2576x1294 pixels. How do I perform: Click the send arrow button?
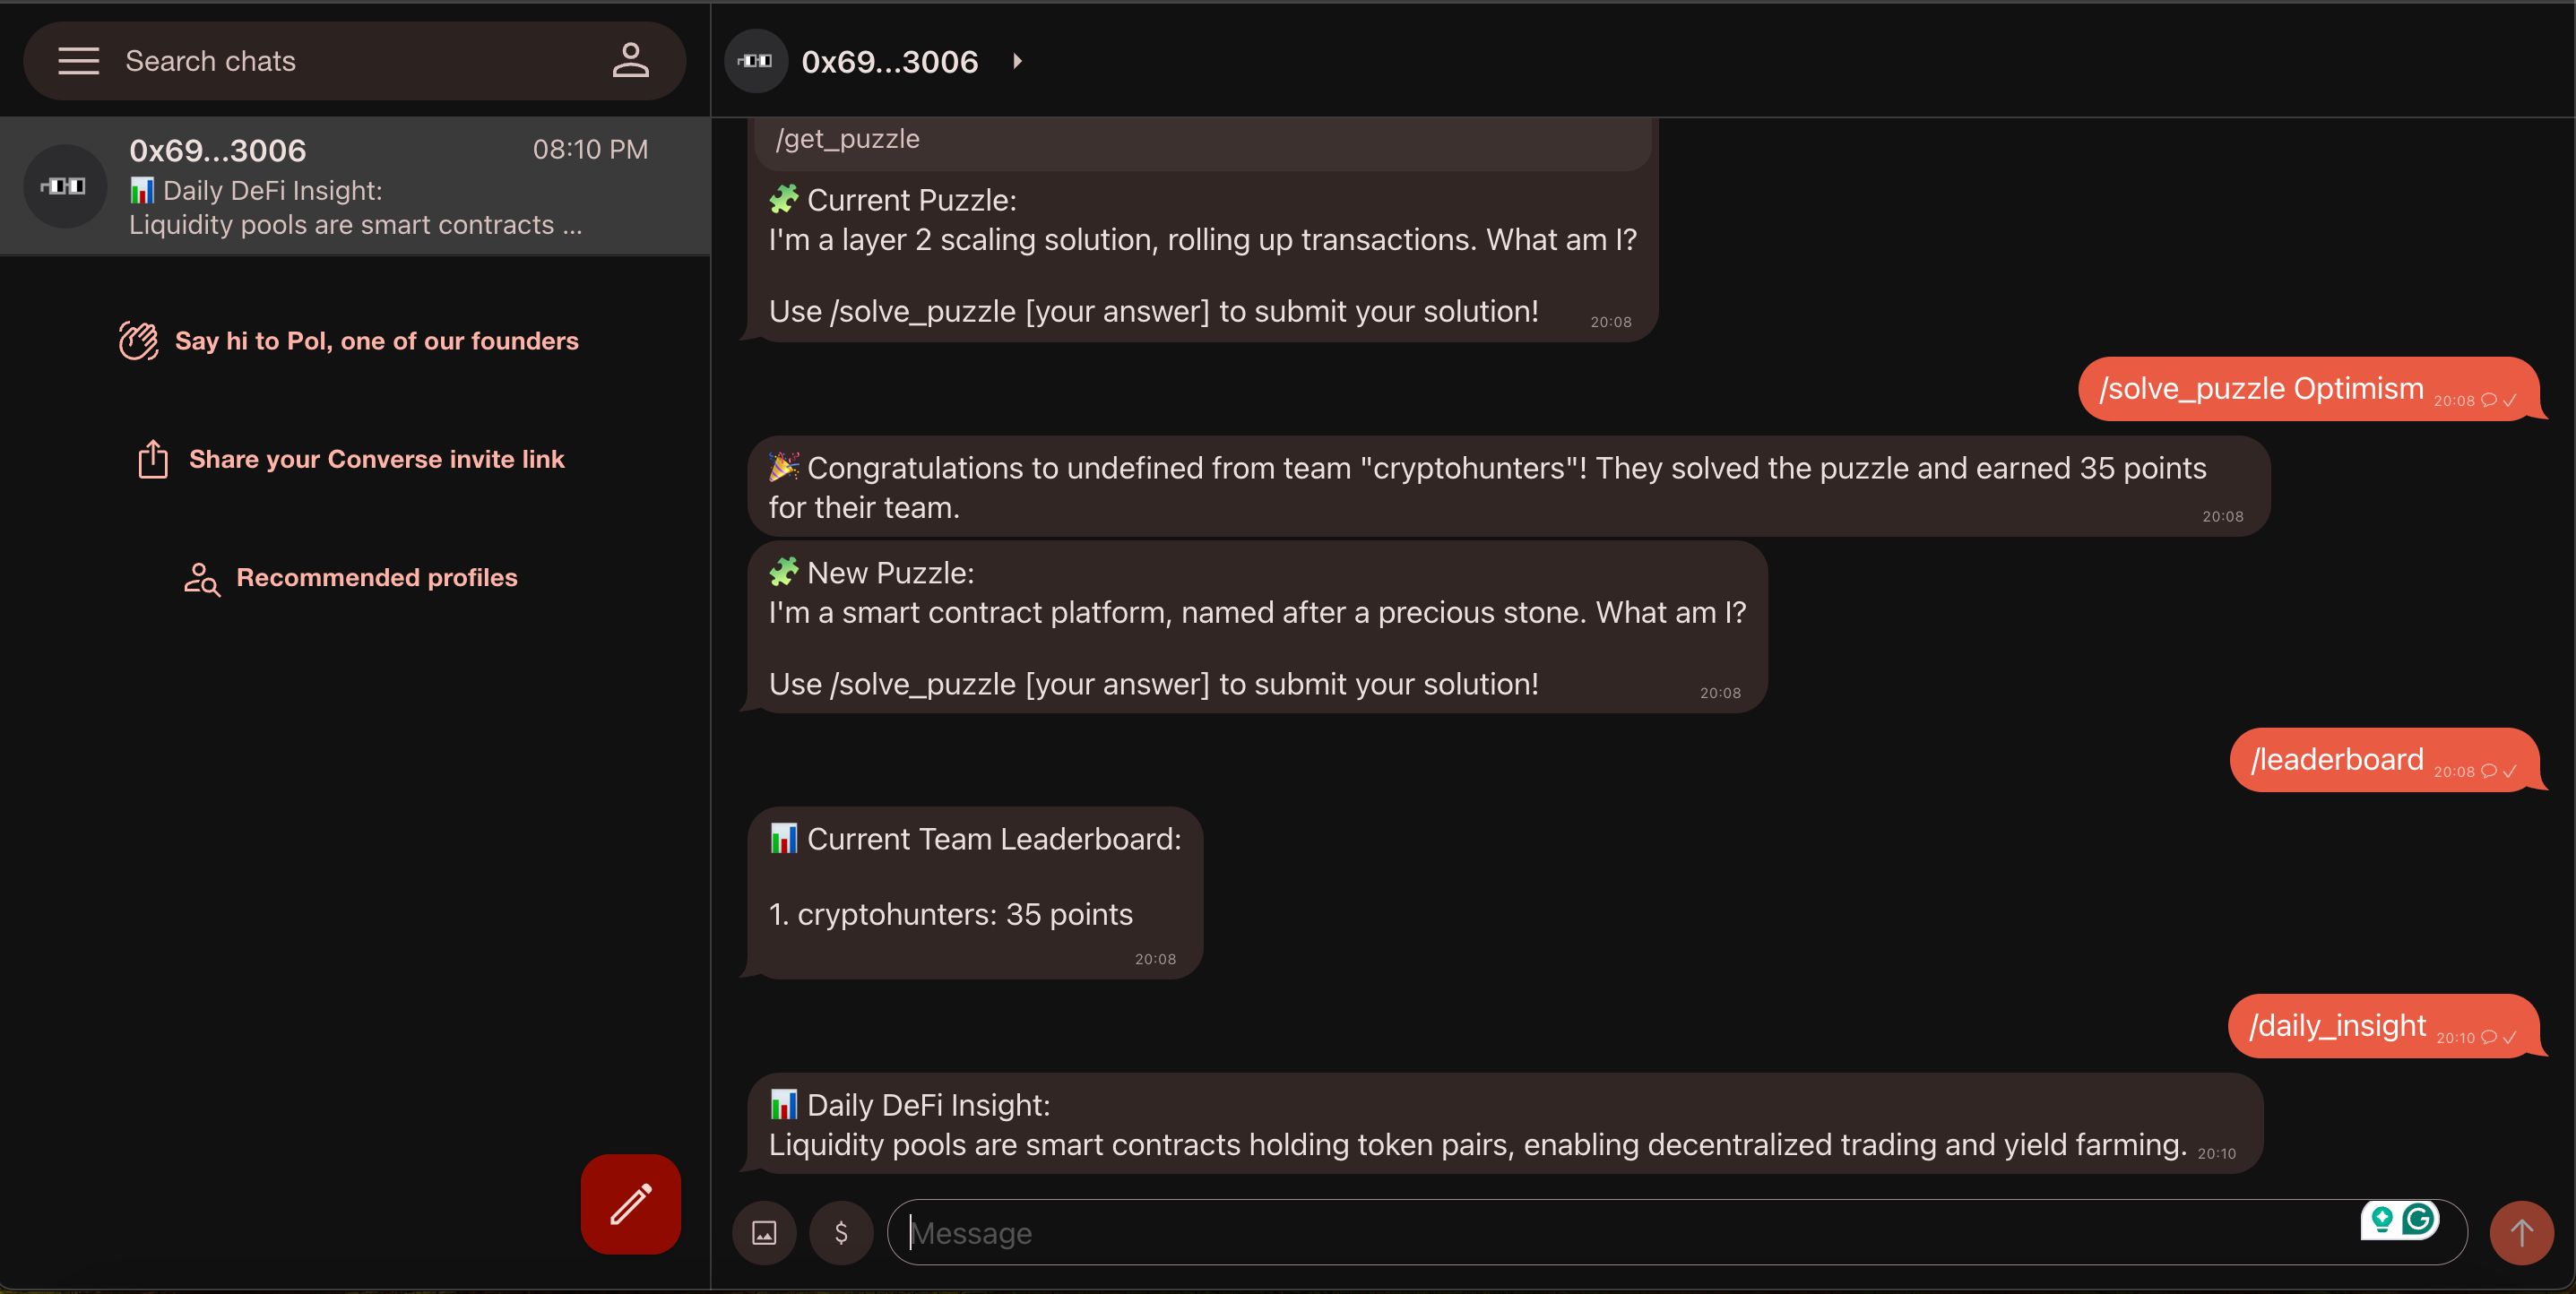point(2521,1231)
